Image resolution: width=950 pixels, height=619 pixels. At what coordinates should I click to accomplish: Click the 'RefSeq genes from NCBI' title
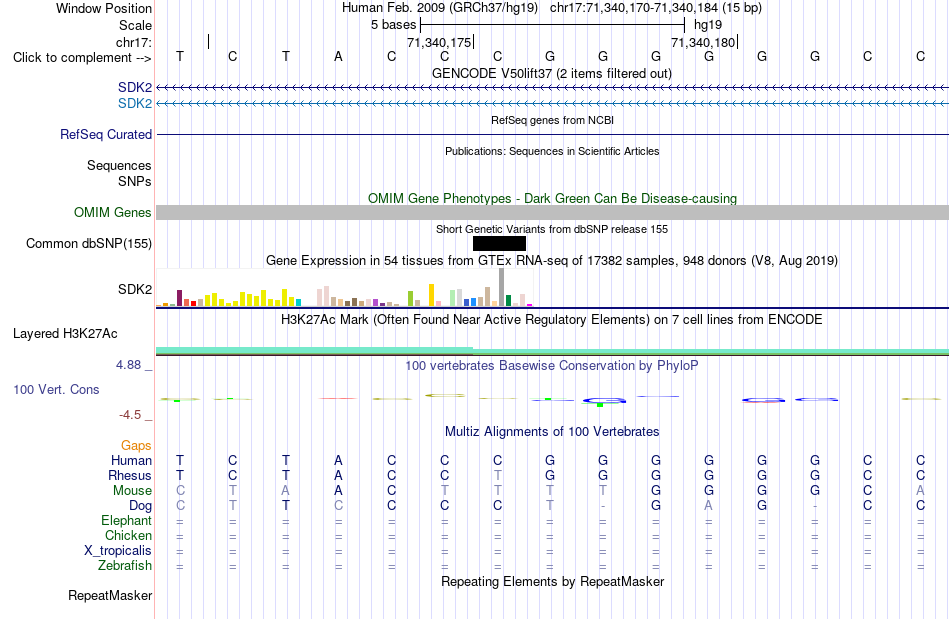point(552,121)
